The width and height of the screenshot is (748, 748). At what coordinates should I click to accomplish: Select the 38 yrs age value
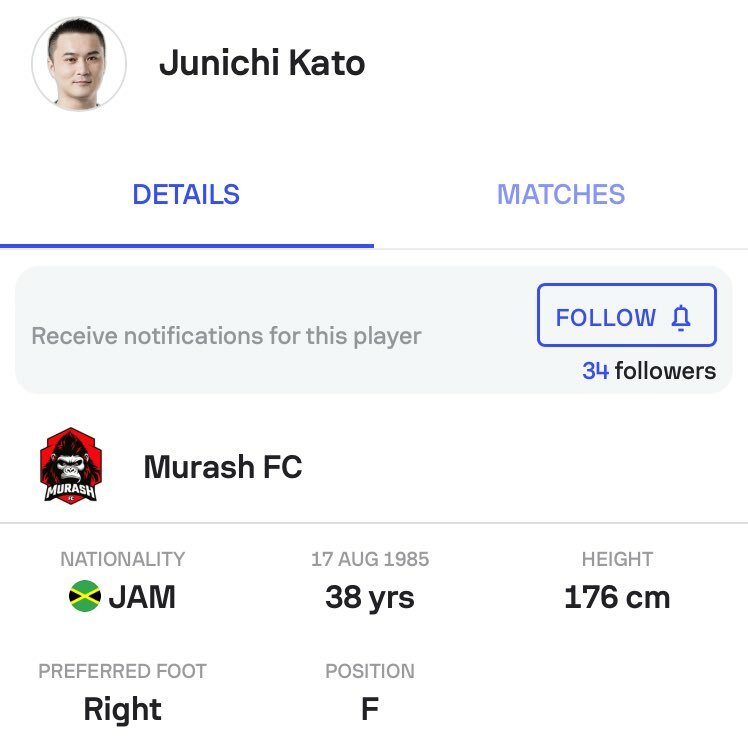coord(370,598)
